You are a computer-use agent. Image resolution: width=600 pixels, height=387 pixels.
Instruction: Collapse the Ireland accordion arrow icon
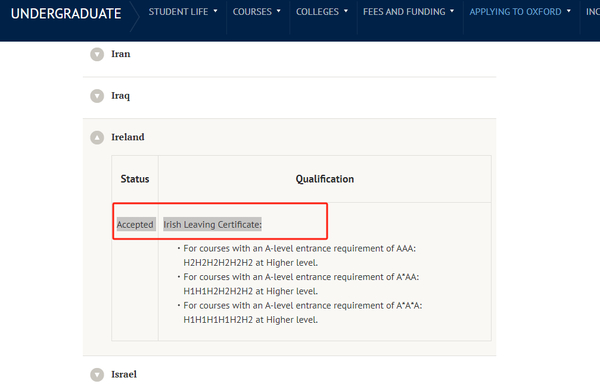coord(97,137)
